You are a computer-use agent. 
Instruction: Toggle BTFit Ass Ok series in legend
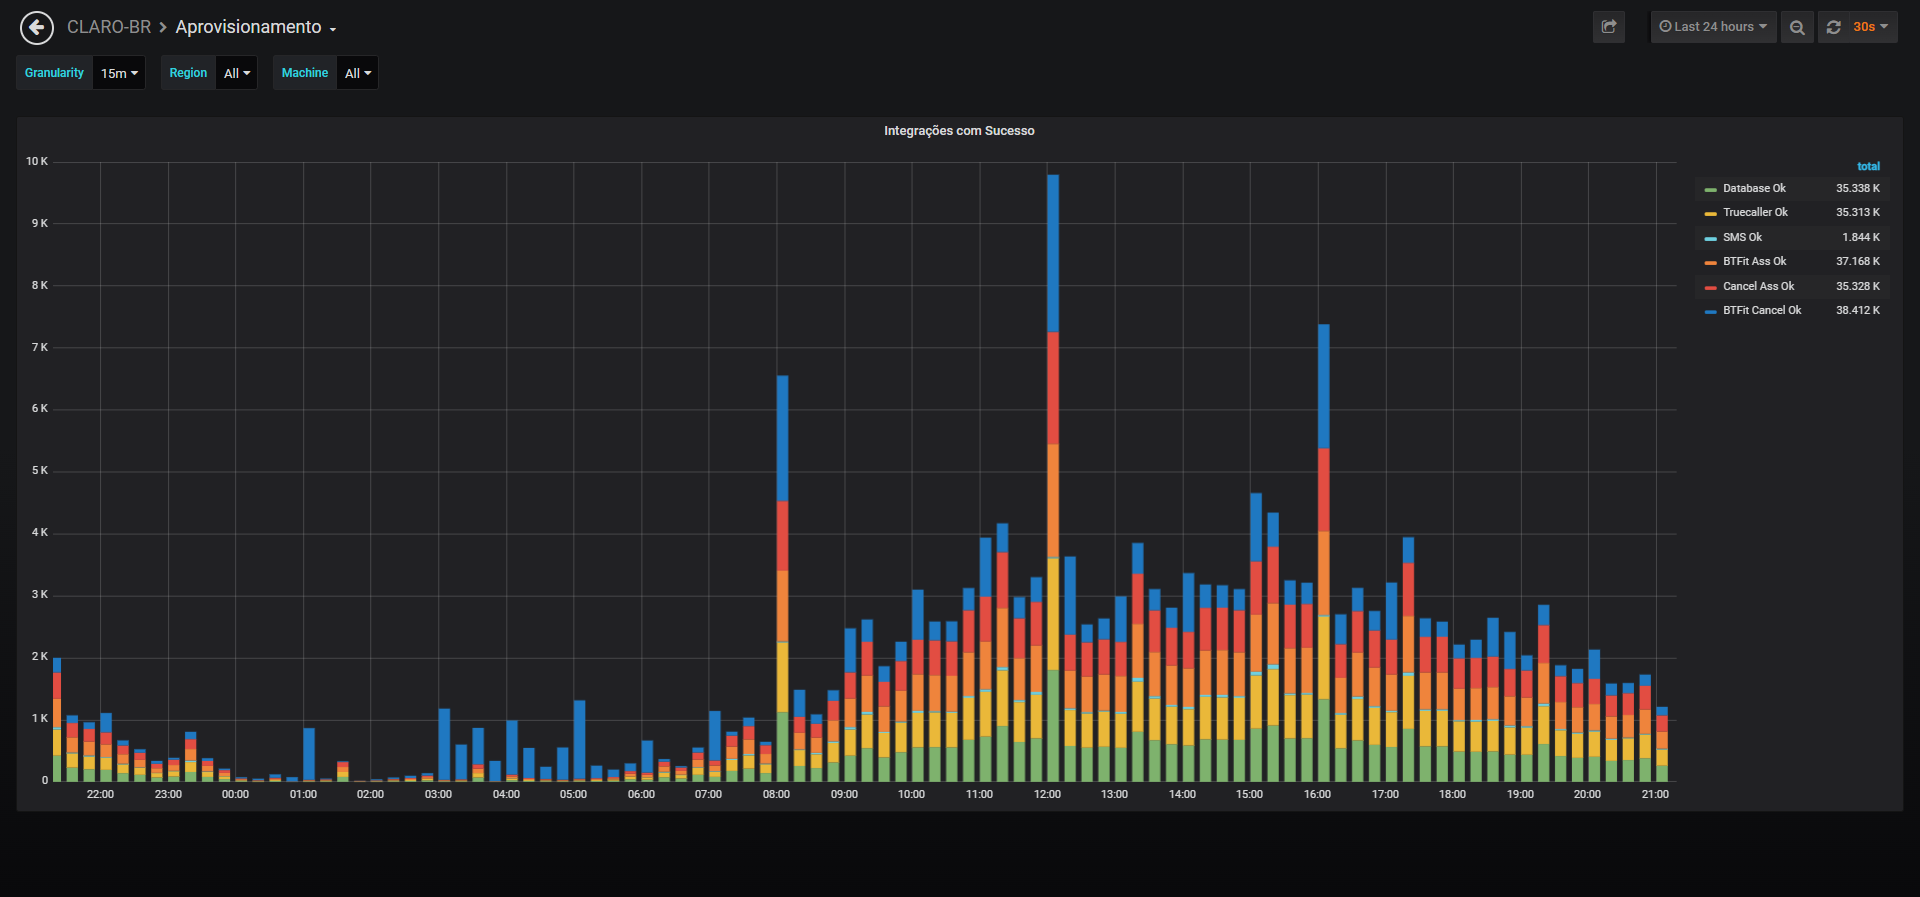(x=1754, y=261)
